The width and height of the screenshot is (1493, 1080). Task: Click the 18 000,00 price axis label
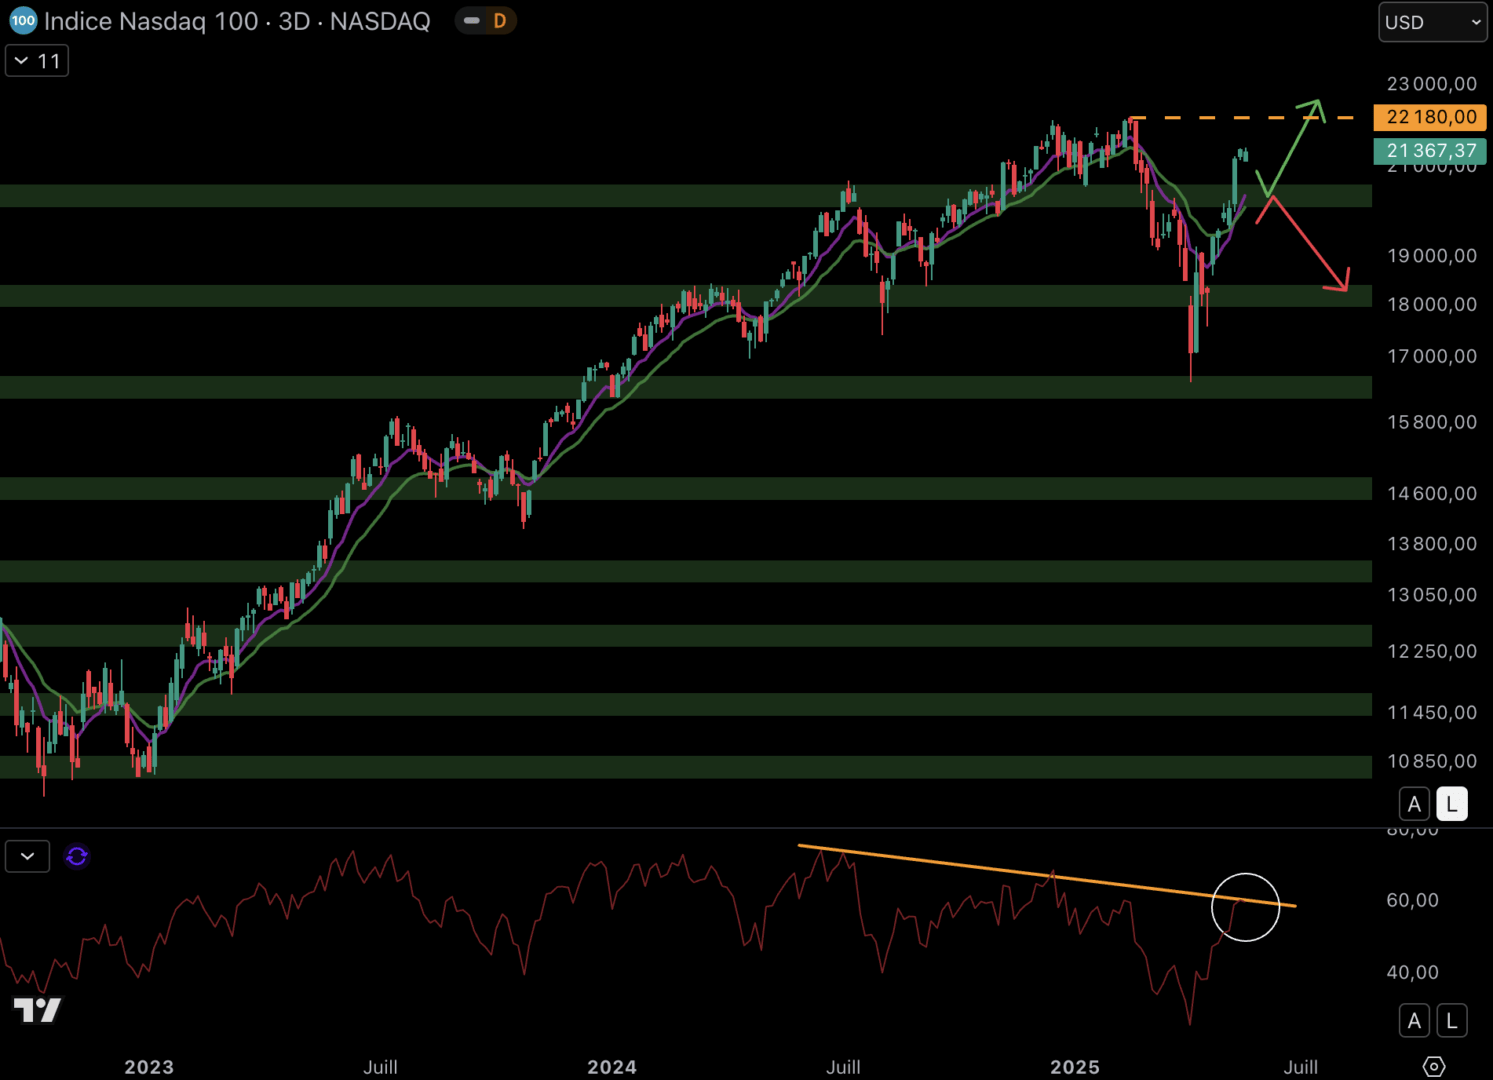point(1432,304)
